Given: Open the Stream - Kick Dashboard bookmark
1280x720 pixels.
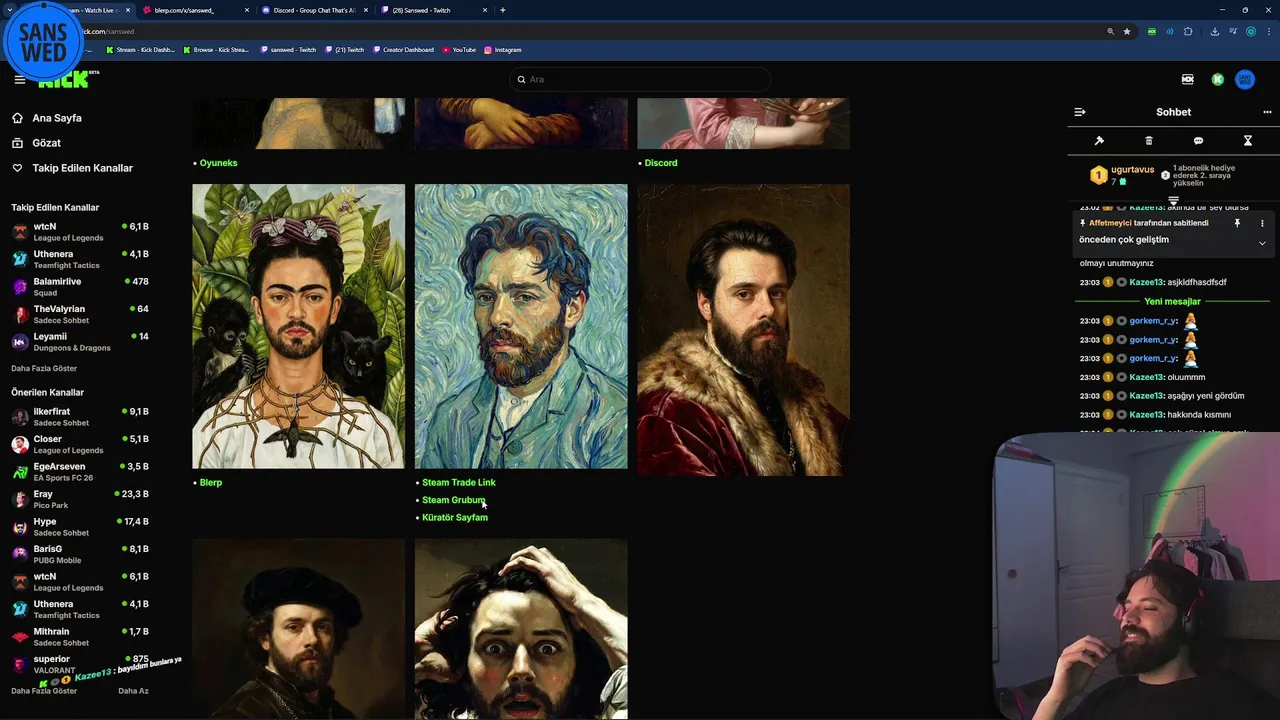Looking at the screenshot, I should click(140, 50).
